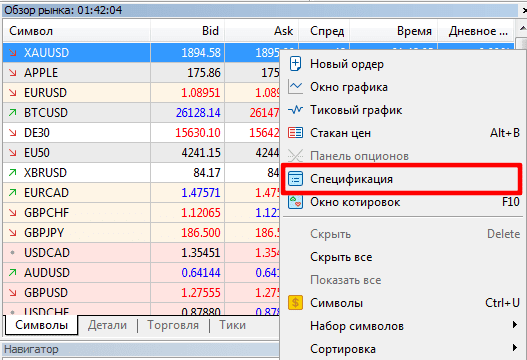Click the down arrow icon beside EURUSD

coord(13,92)
